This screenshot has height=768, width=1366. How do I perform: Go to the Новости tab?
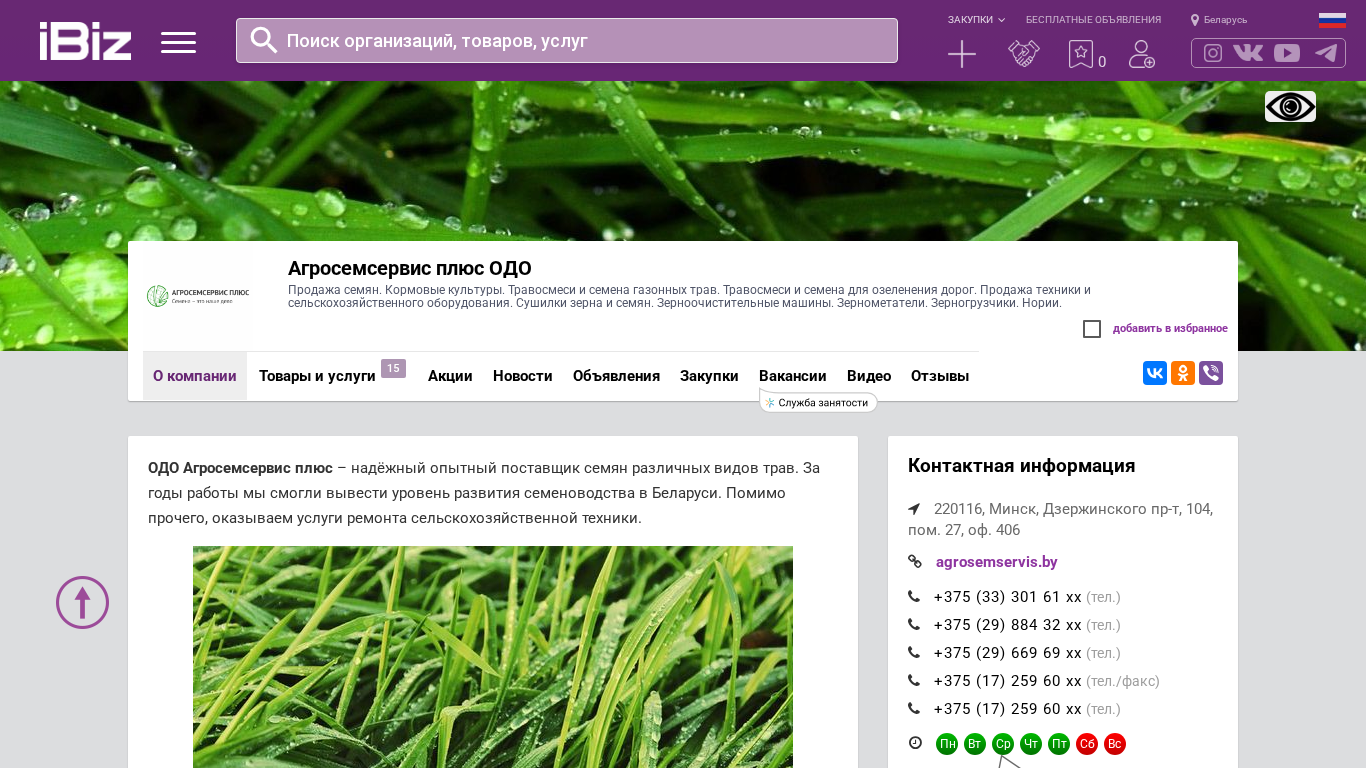click(x=523, y=376)
